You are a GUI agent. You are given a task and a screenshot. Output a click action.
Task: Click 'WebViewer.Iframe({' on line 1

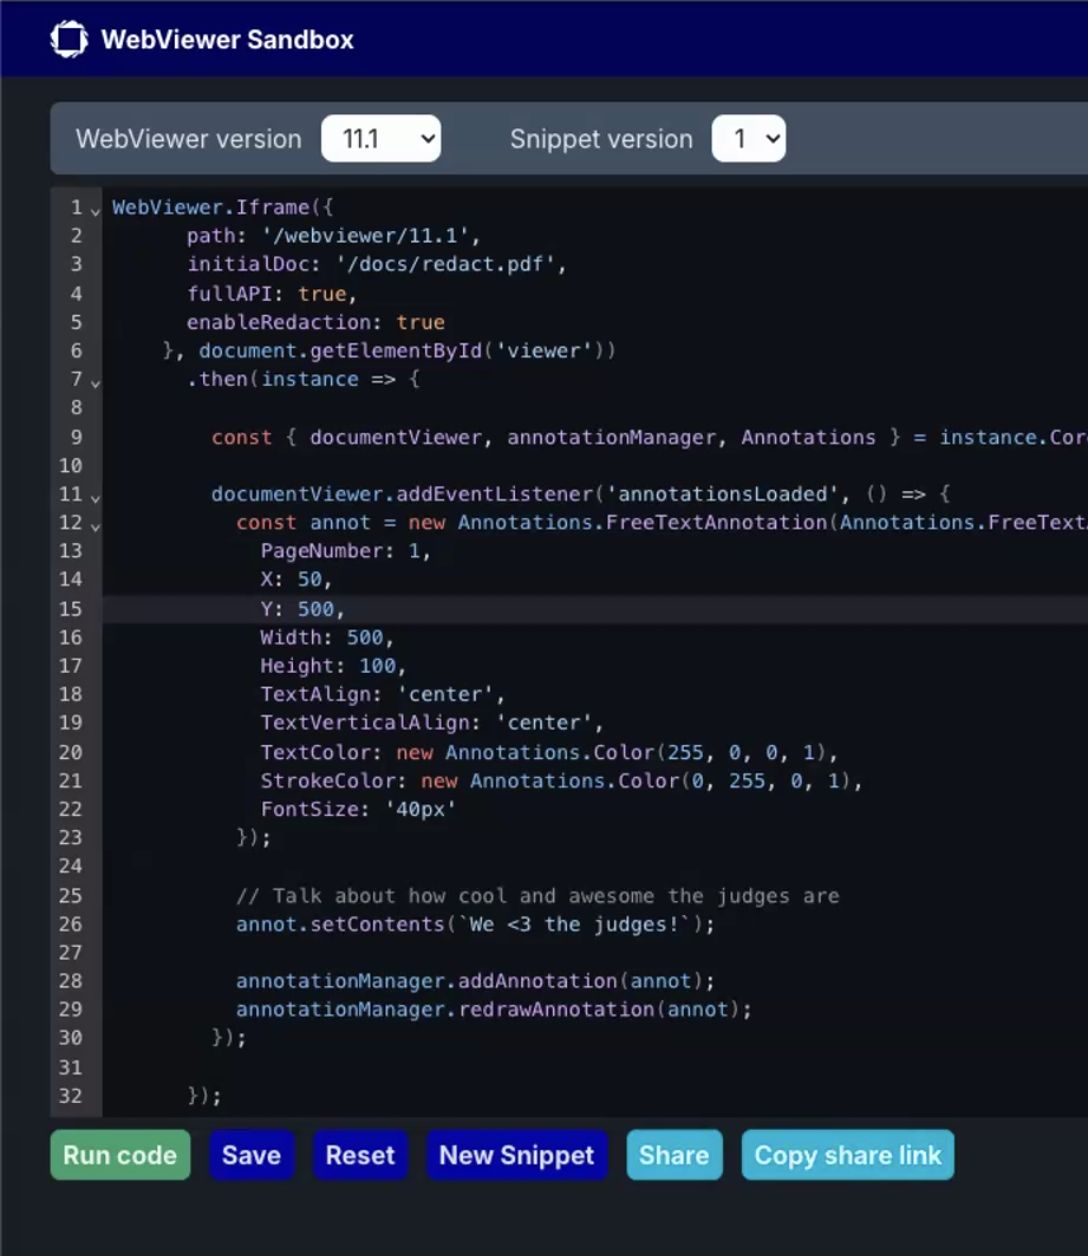pyautogui.click(x=222, y=208)
